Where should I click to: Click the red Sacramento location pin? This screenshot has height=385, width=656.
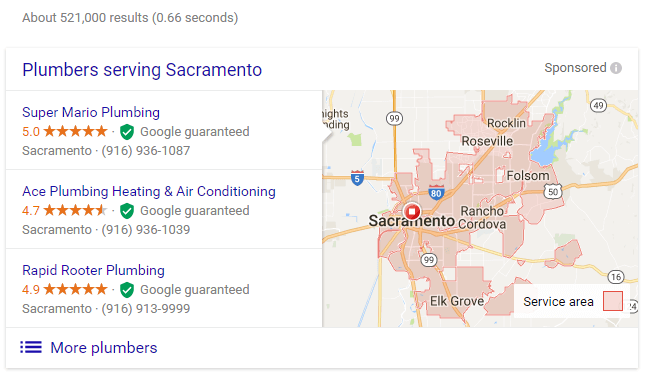[412, 212]
